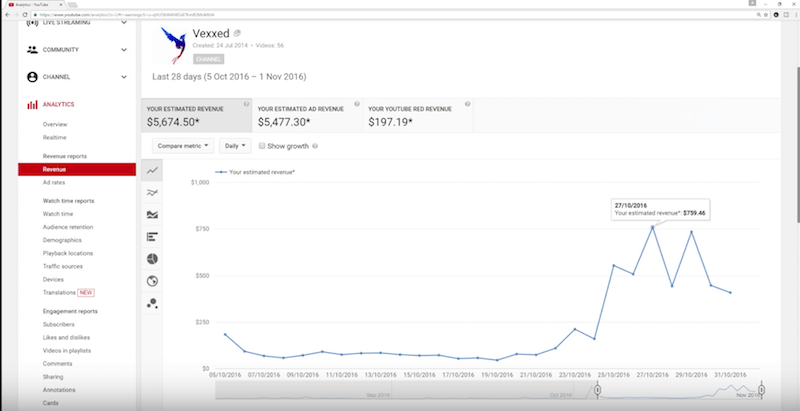This screenshot has width=800, height=411.
Task: Open the Devices report
Action: 53,279
